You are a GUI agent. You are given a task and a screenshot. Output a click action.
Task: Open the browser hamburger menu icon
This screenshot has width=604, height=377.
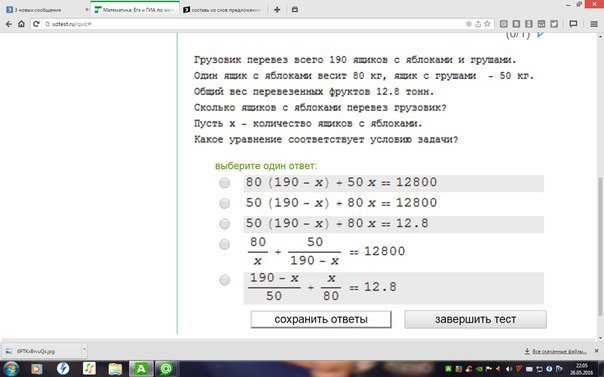(x=594, y=24)
